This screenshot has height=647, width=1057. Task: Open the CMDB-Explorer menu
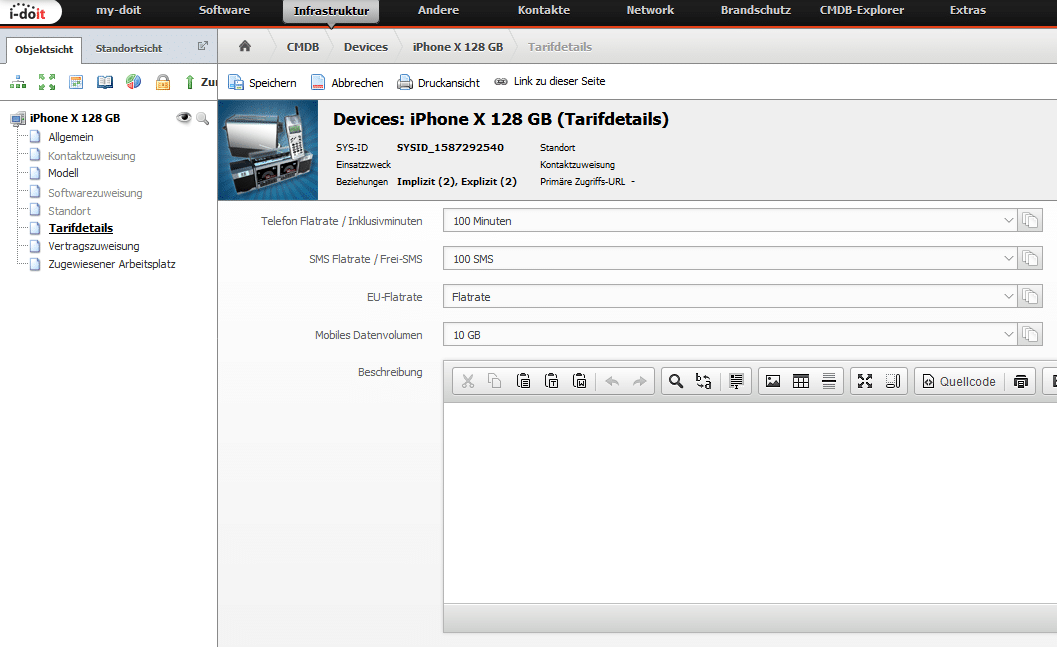click(x=862, y=10)
